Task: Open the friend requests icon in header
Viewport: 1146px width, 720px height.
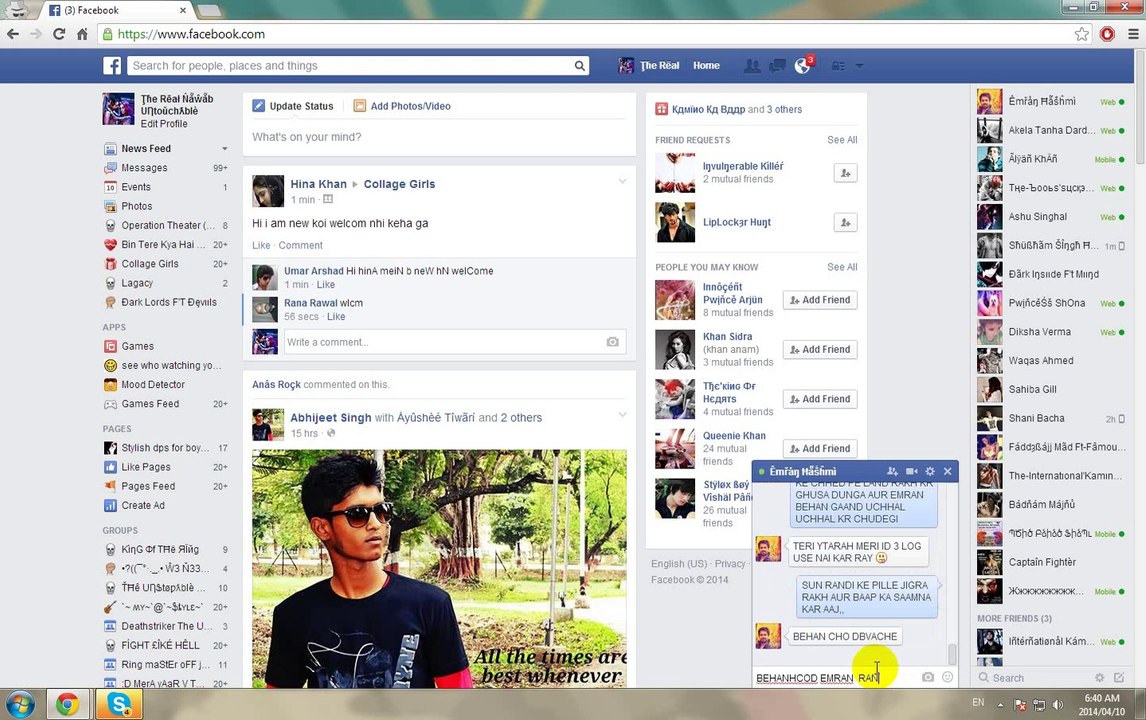Action: click(751, 66)
